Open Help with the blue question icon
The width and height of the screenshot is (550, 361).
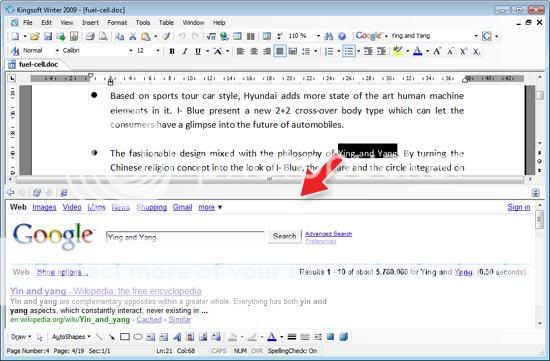342,36
